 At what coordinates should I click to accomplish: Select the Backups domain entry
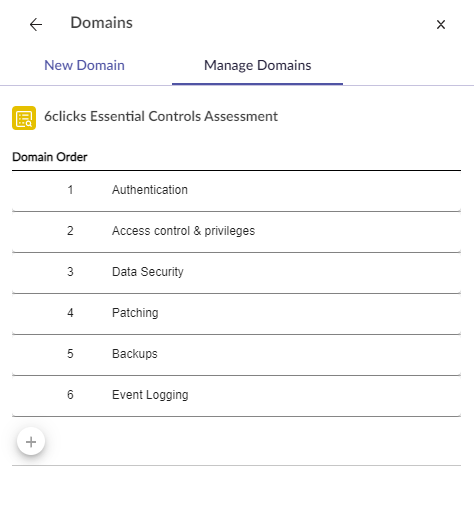pos(236,355)
